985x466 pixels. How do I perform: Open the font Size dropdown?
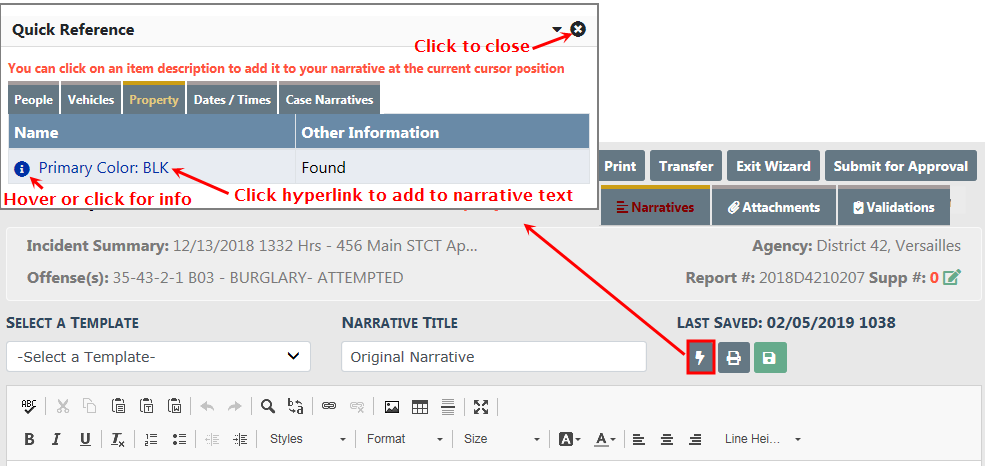501,439
